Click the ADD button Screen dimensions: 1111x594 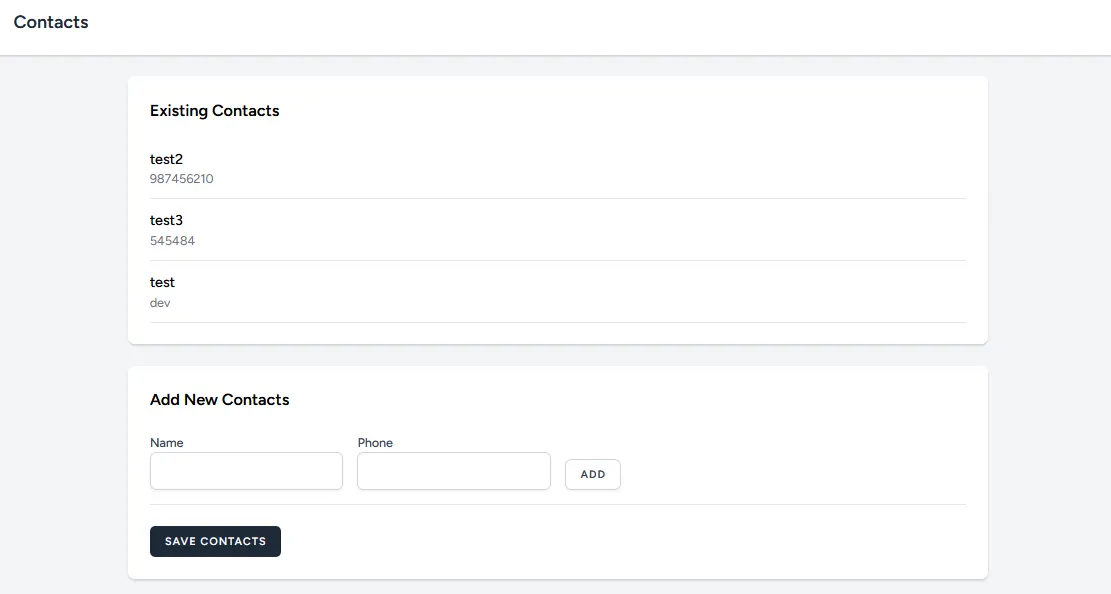pos(592,474)
